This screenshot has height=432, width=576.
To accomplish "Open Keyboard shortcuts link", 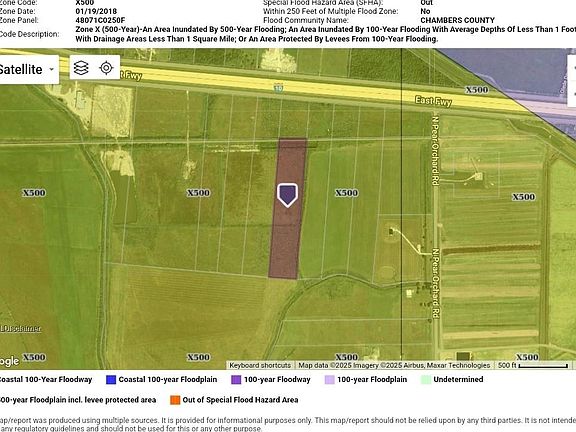I will (x=260, y=365).
